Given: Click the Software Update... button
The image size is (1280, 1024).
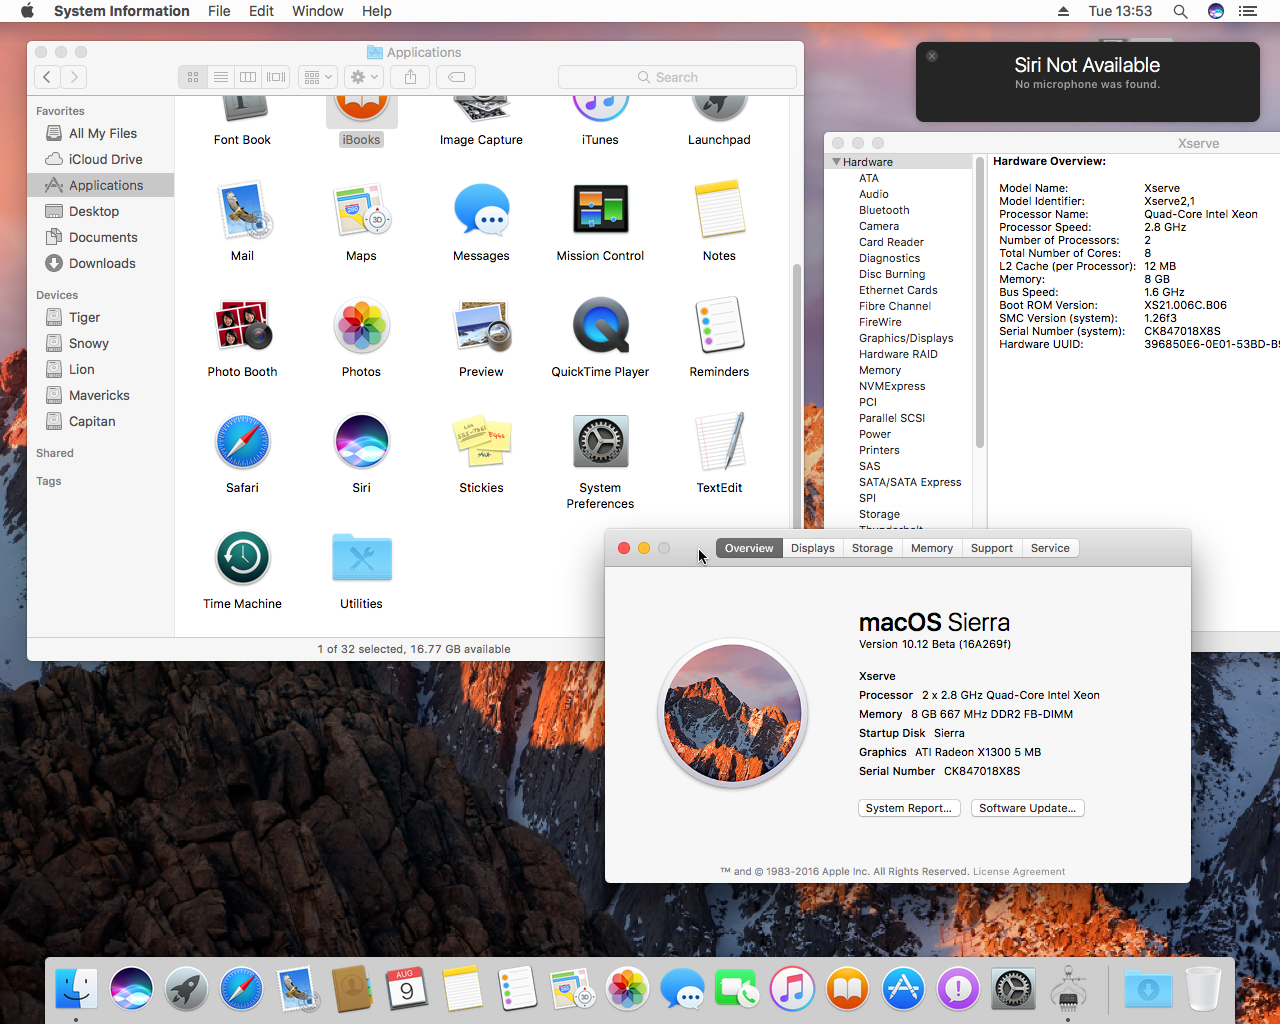Looking at the screenshot, I should pyautogui.click(x=1028, y=808).
